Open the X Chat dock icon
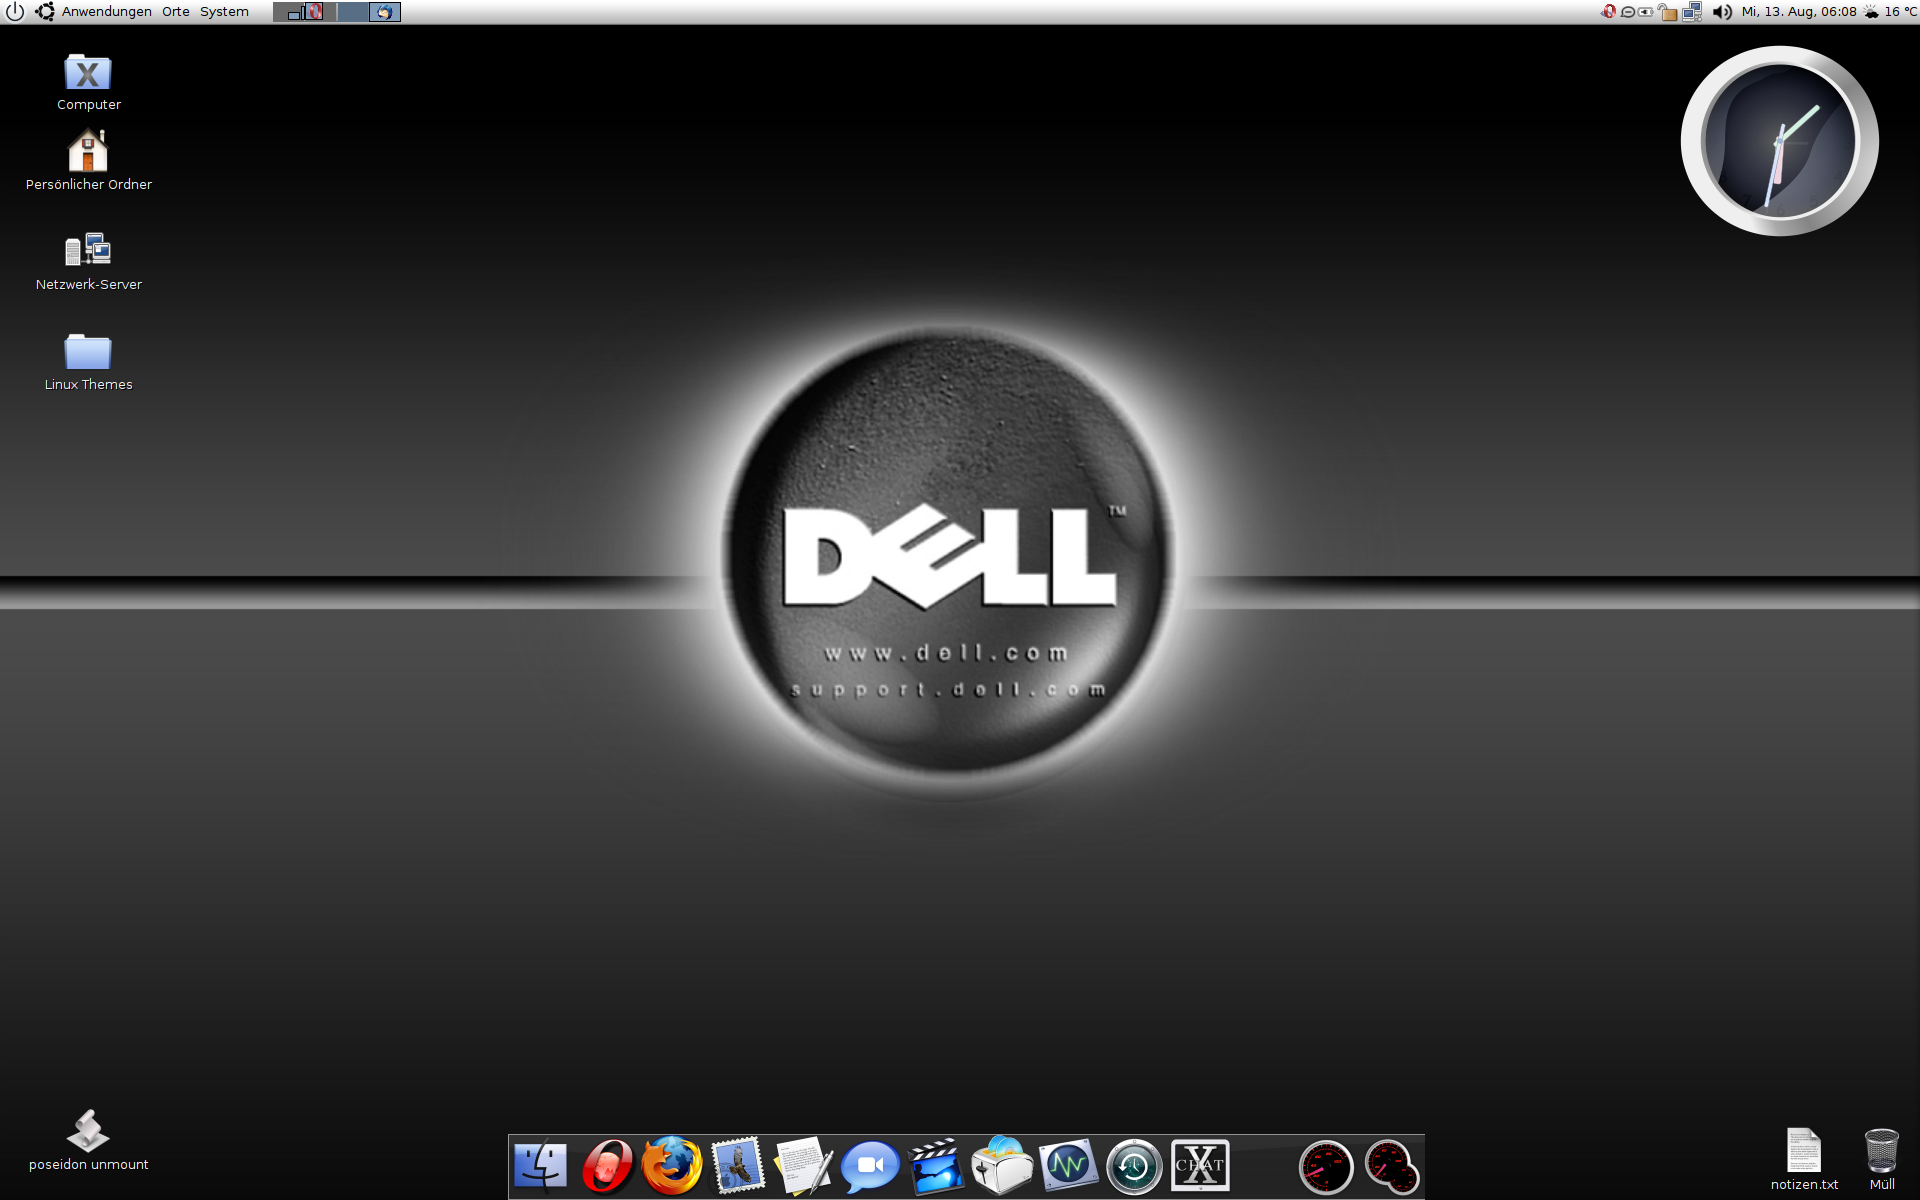 pyautogui.click(x=1200, y=1166)
